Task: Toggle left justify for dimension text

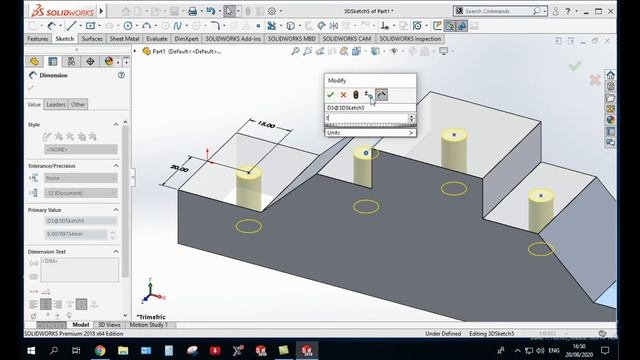Action: (x=33, y=304)
